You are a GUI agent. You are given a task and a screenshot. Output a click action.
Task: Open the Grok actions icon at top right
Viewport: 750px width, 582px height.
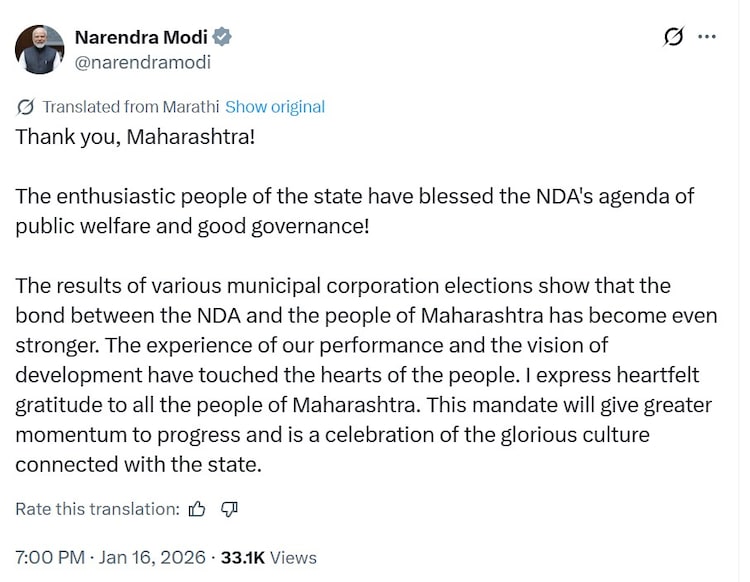(674, 37)
